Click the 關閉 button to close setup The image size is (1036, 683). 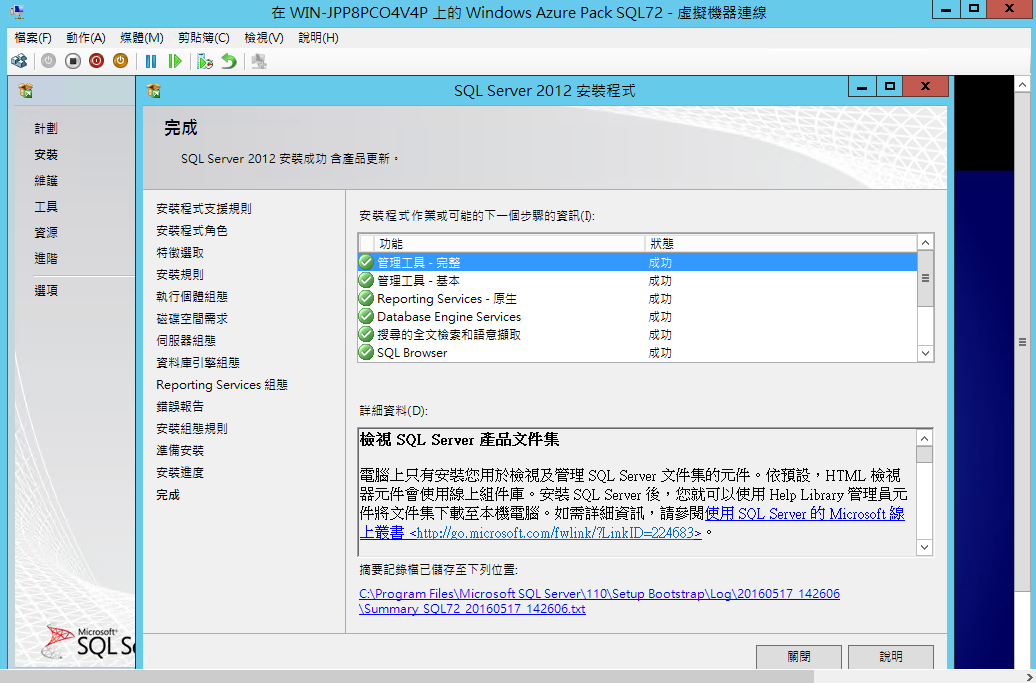pos(799,657)
